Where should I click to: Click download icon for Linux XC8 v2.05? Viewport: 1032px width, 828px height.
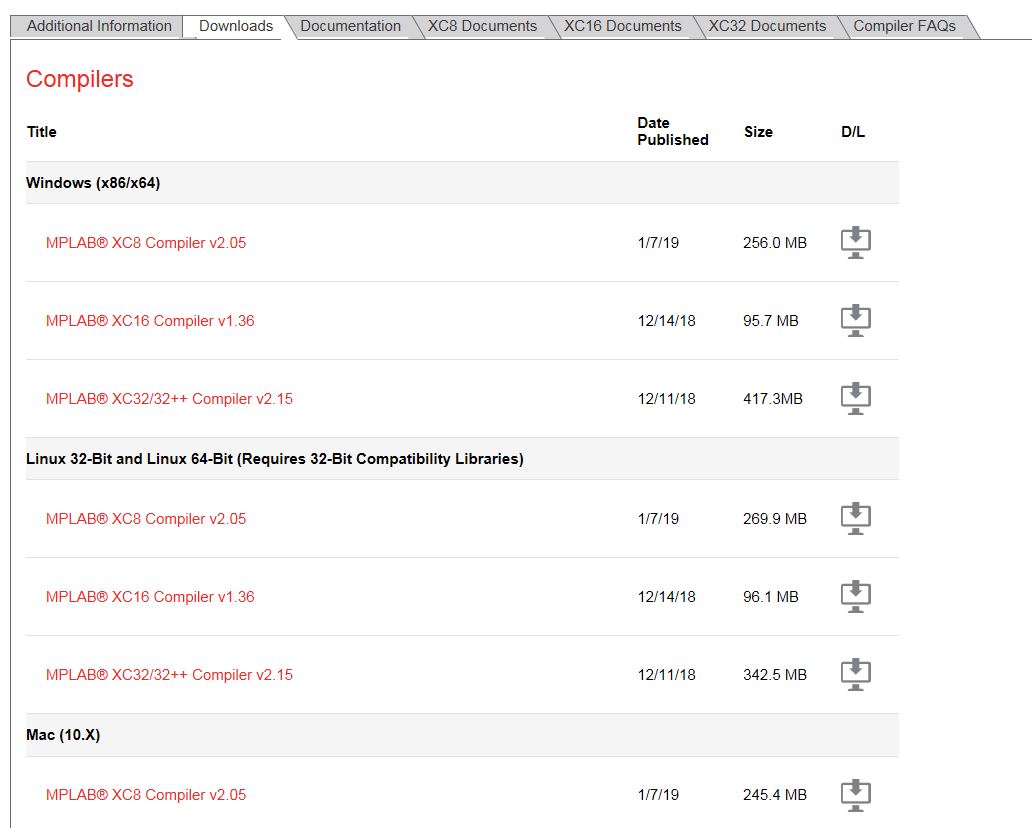[856, 519]
